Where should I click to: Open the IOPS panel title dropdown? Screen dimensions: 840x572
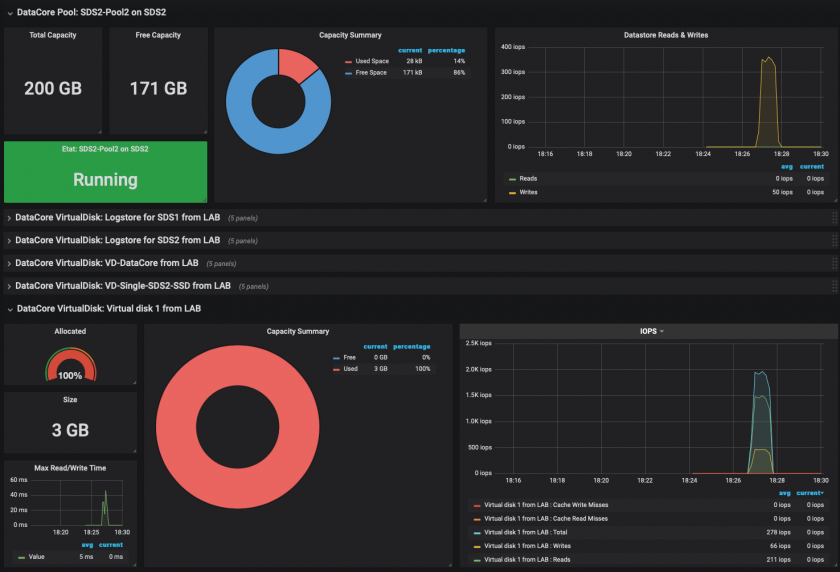tap(651, 331)
